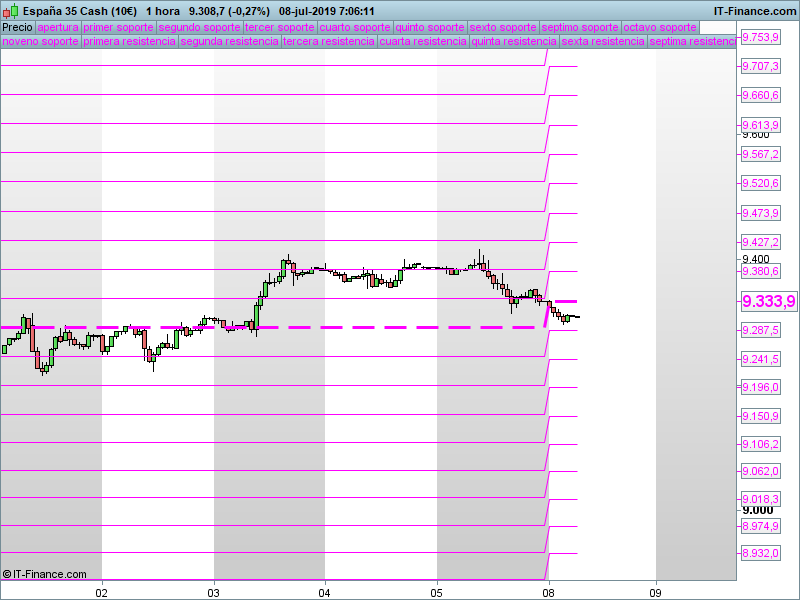Click the segundo soporte label
Screen dimensions: 800x600
[200, 28]
